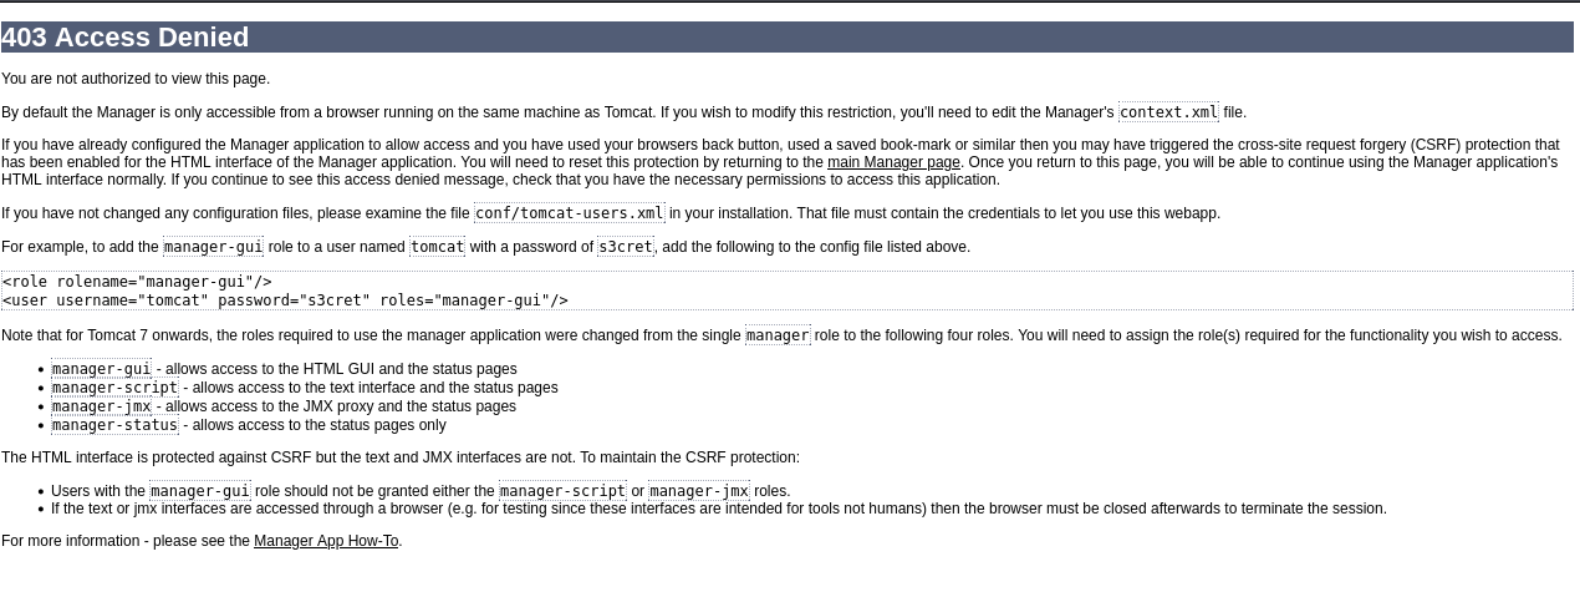Viewport: 1580px width, 591px height.
Task: Click the single manager role code word
Action: [x=777, y=335]
